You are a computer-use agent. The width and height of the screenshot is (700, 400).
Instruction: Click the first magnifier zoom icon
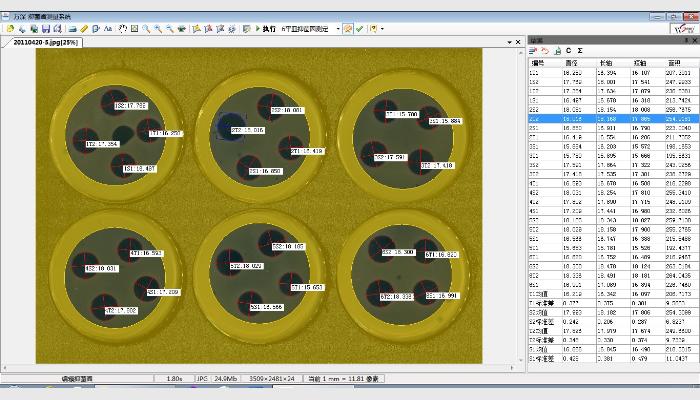tap(146, 29)
